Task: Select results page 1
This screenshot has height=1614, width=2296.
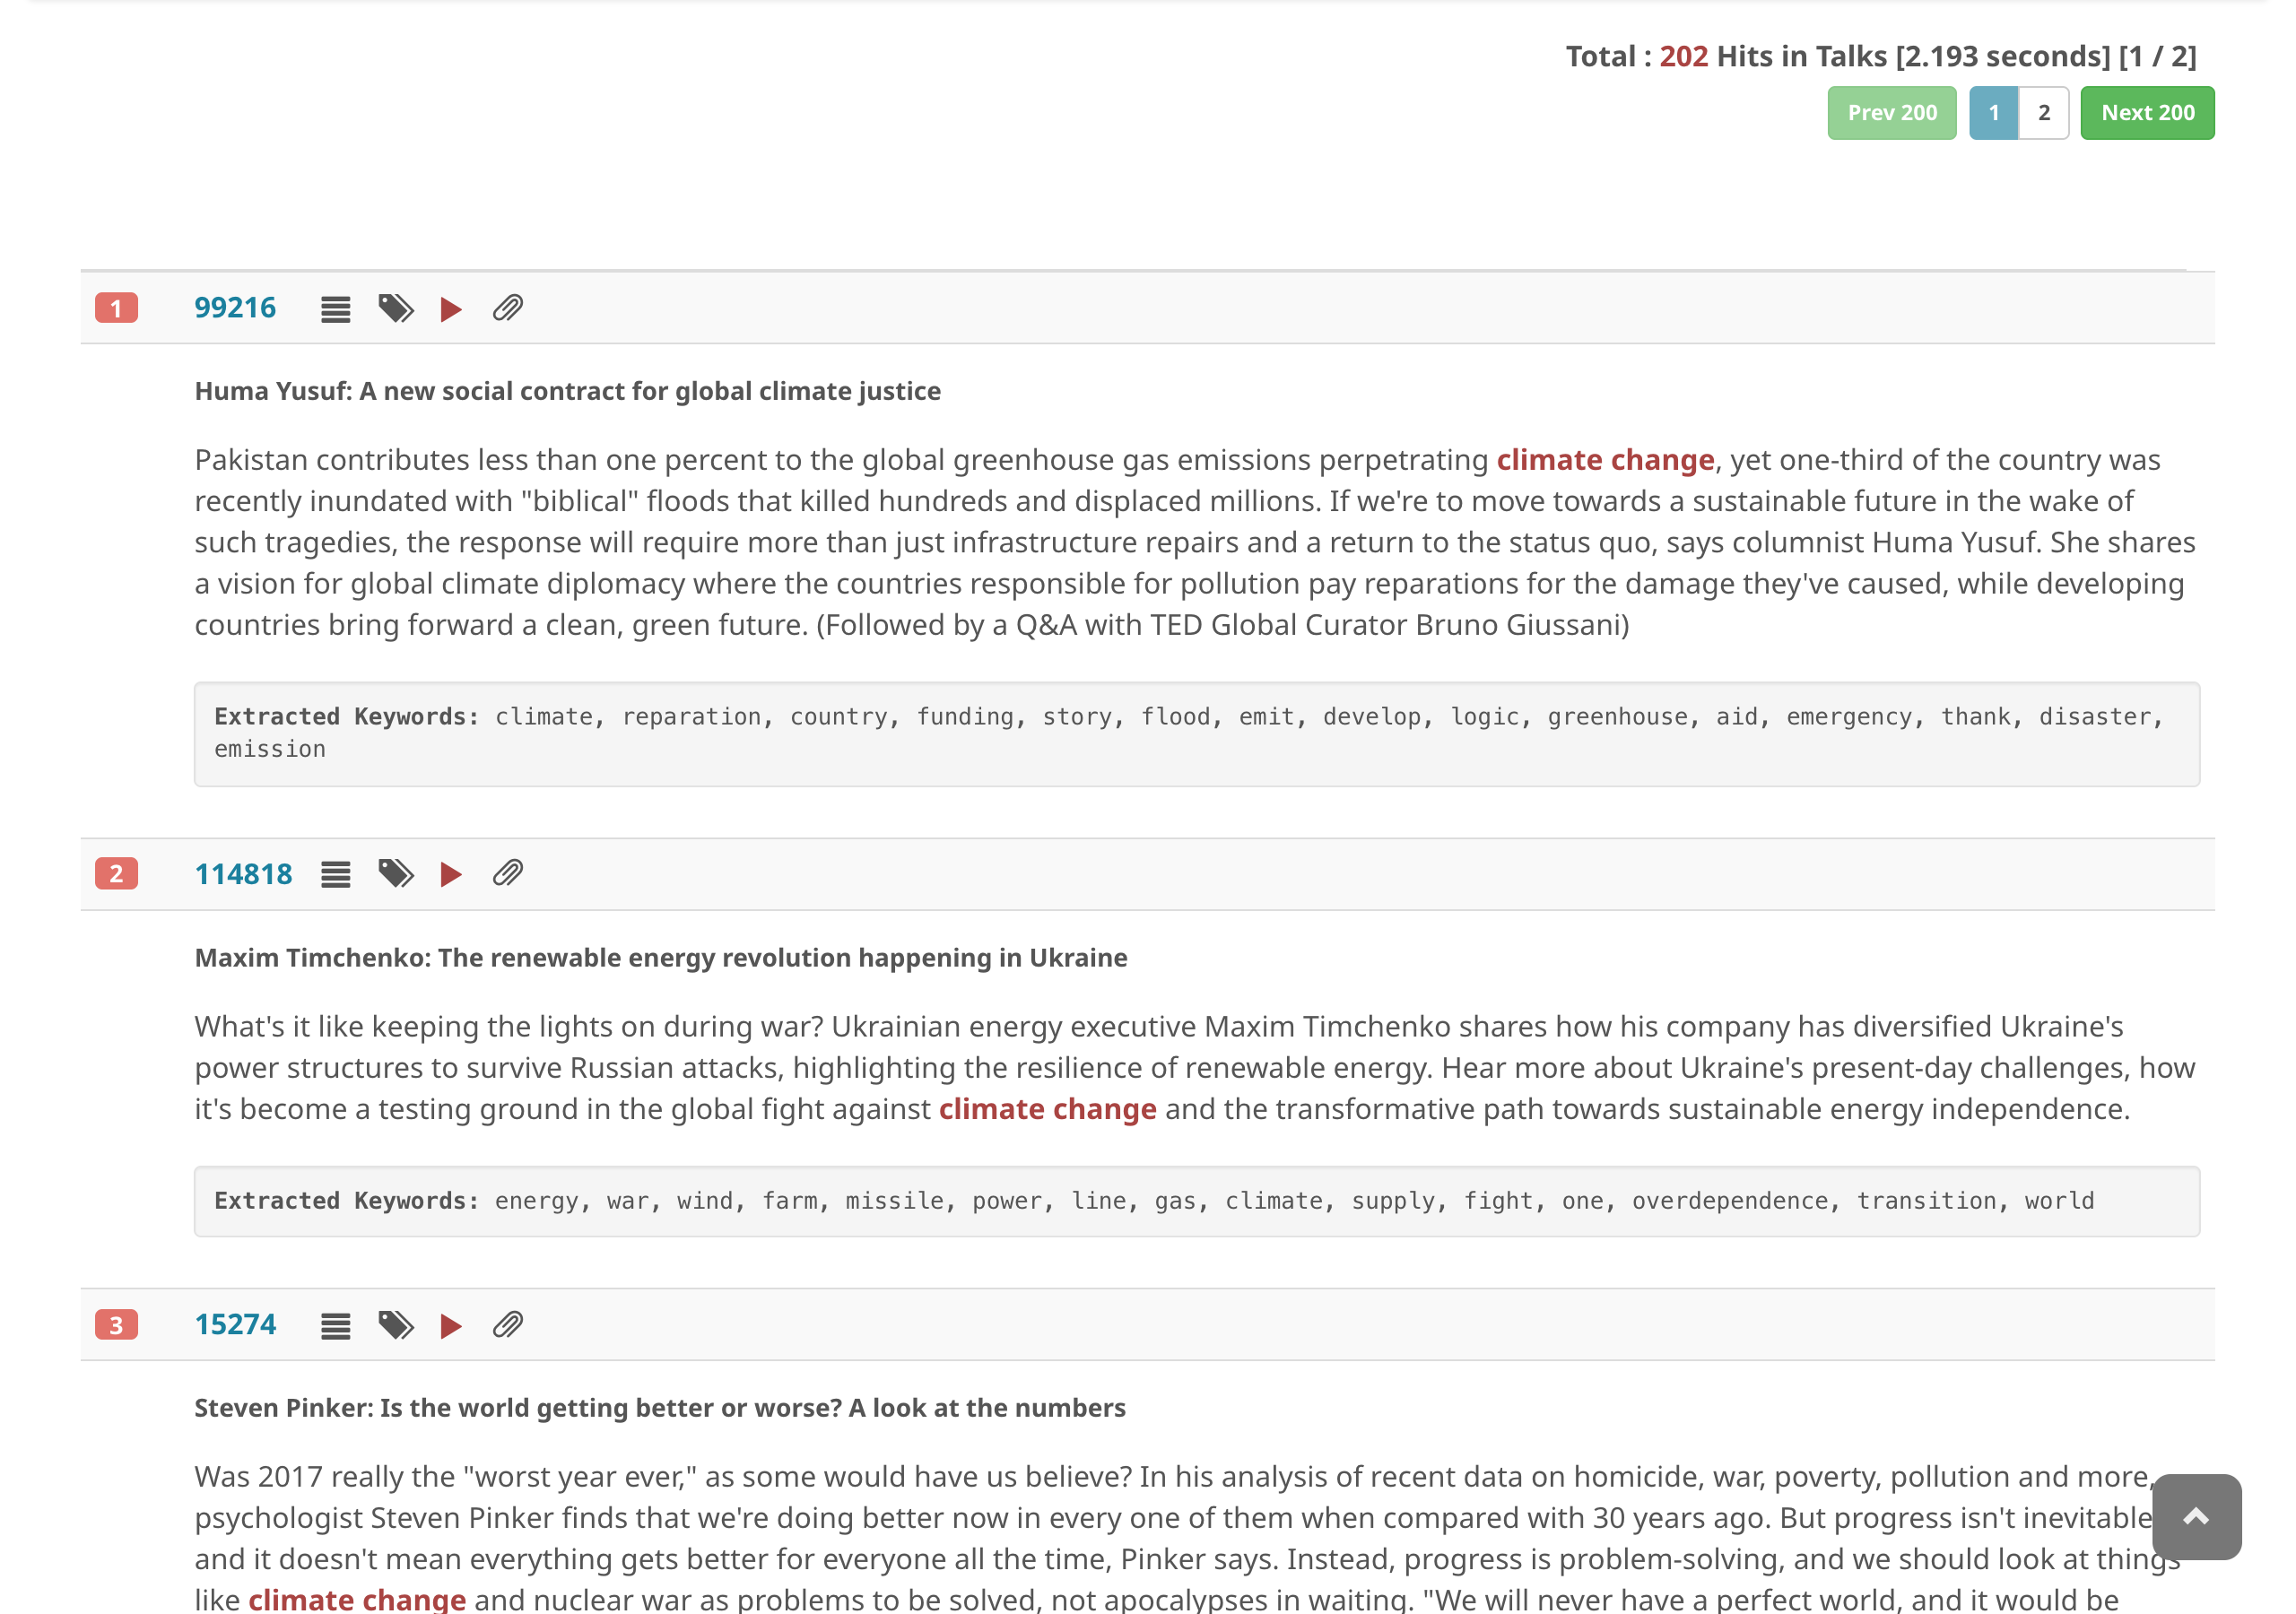Action: 1993,113
